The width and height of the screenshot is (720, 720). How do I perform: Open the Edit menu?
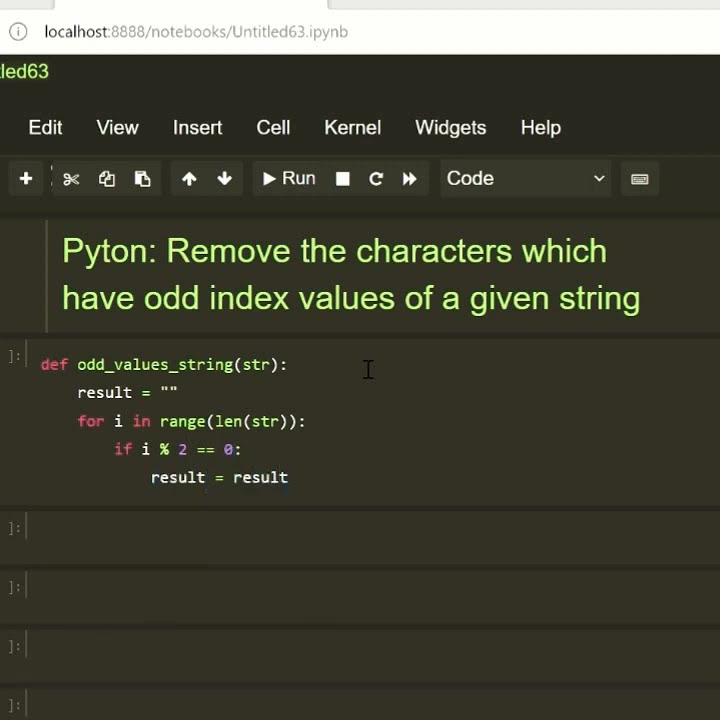[x=45, y=127]
